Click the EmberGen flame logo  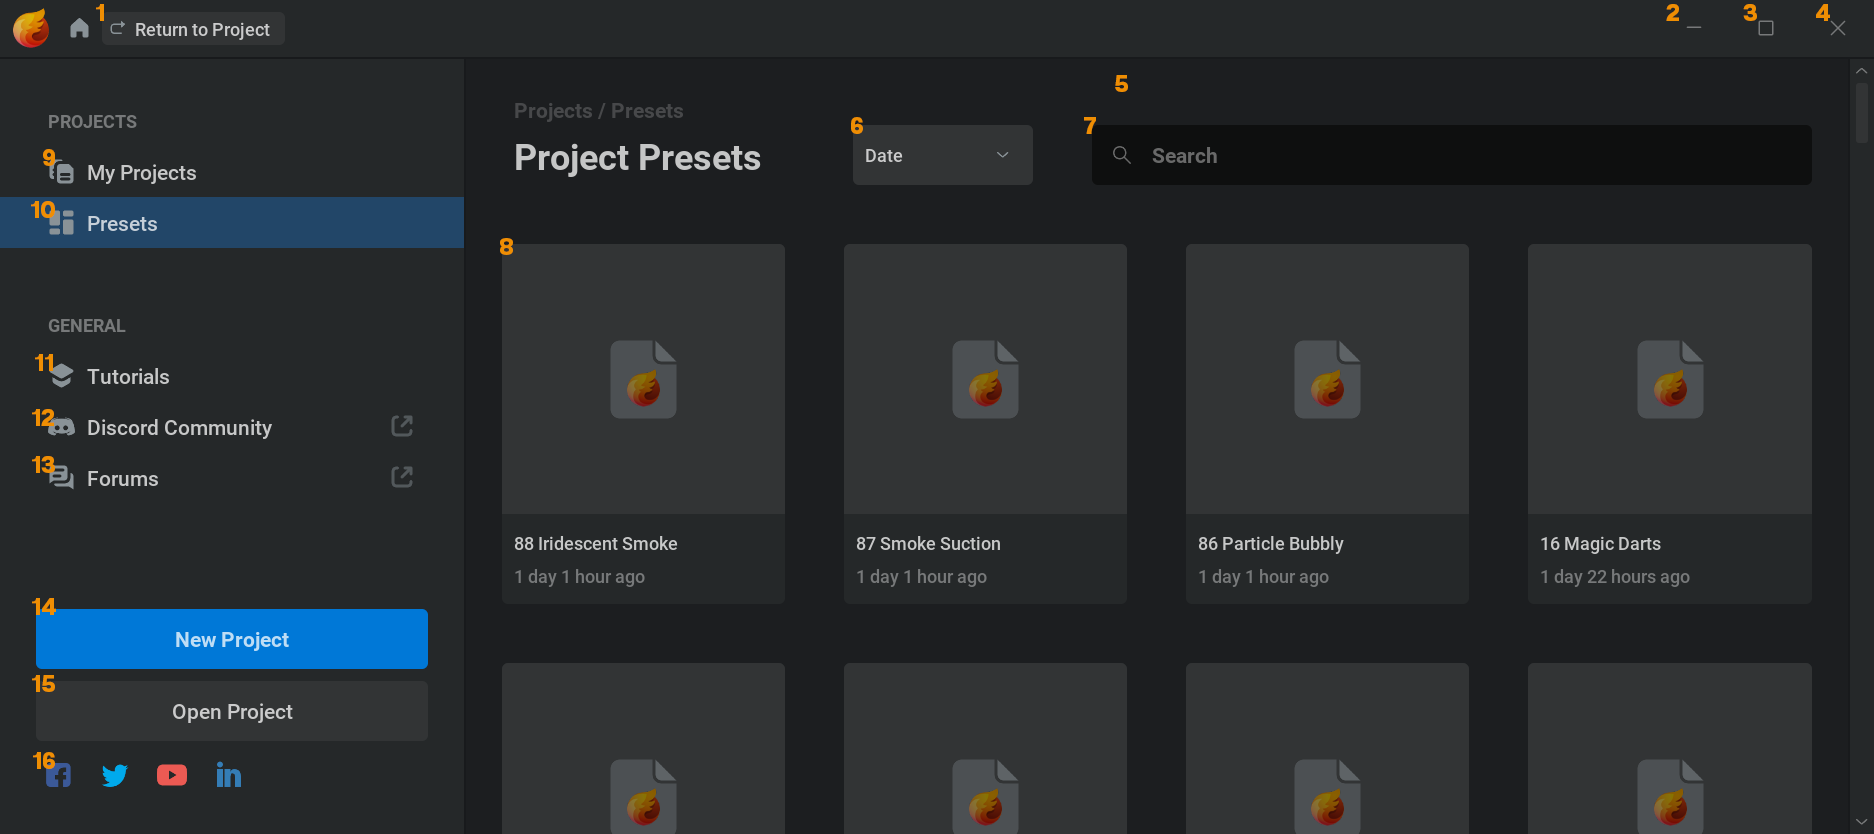point(31,29)
